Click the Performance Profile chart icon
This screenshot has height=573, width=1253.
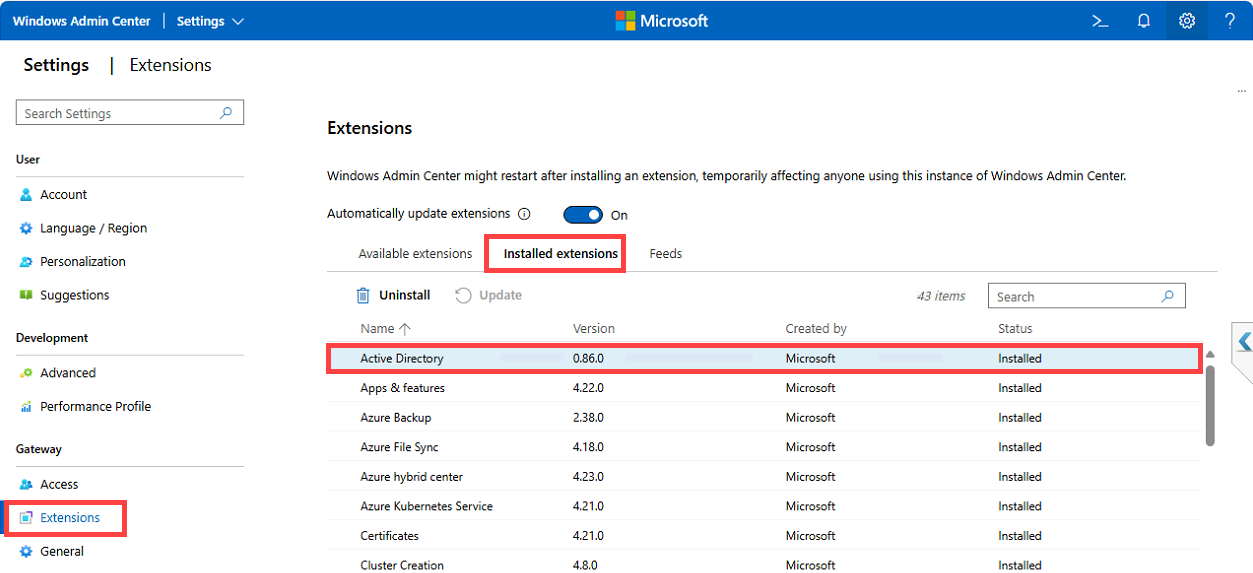point(26,407)
